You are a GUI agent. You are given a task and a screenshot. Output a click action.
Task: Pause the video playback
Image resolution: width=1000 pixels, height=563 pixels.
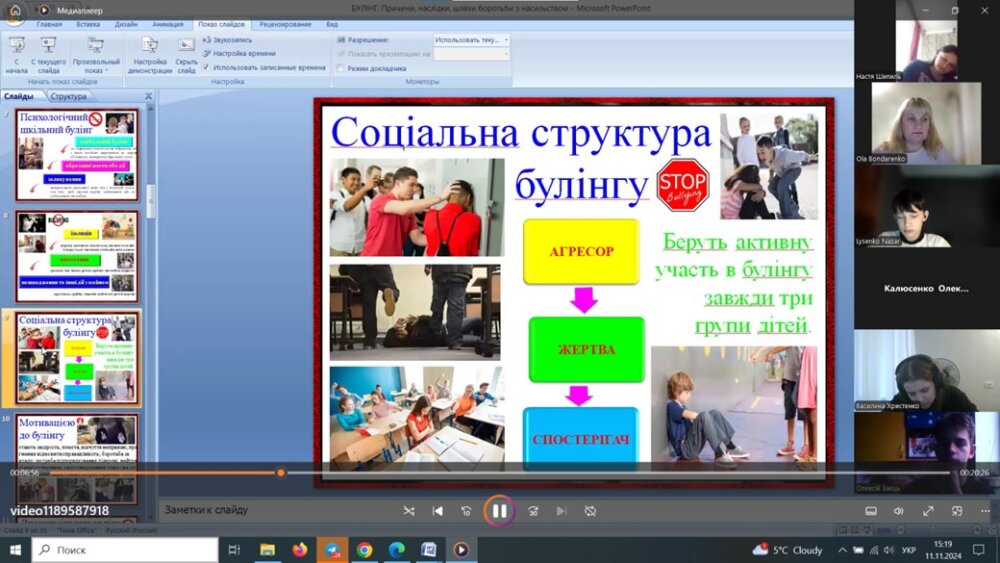tap(499, 511)
